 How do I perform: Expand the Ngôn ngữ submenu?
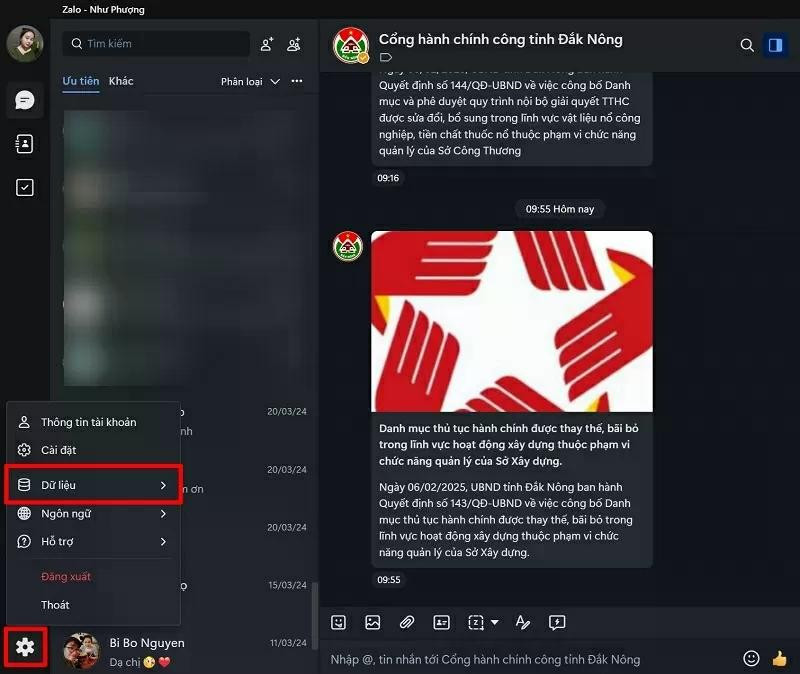click(x=93, y=513)
